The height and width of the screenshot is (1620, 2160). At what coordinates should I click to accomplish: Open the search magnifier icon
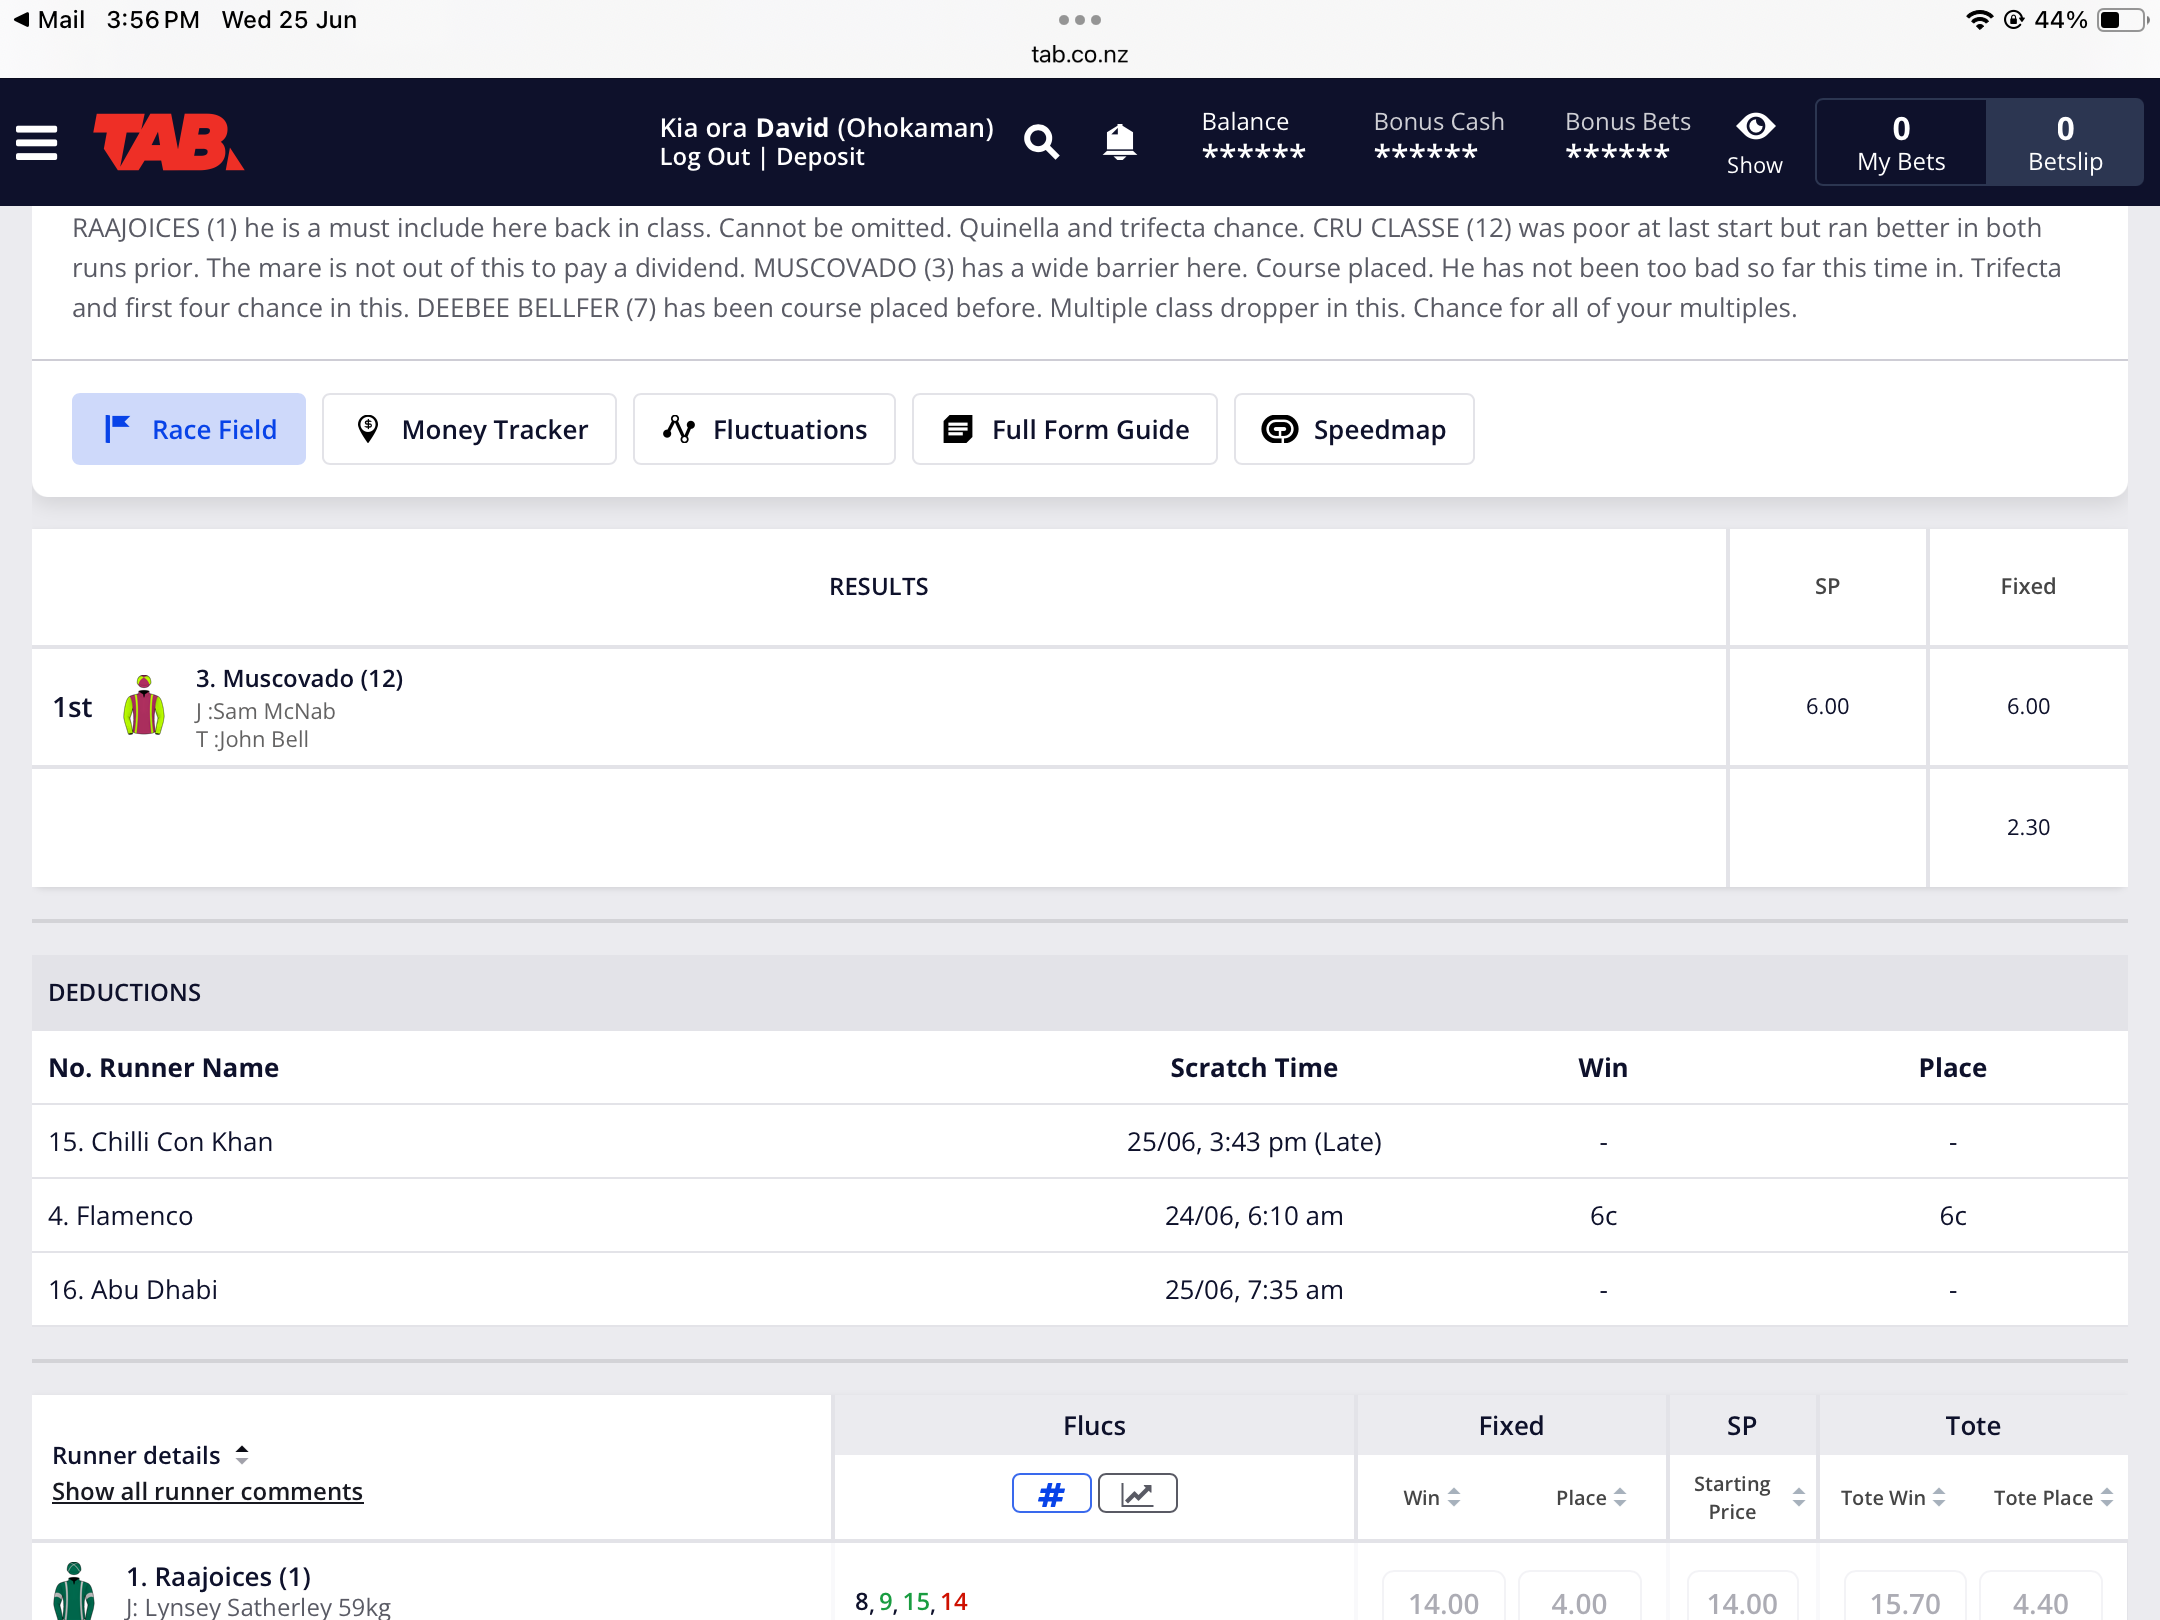tap(1041, 142)
